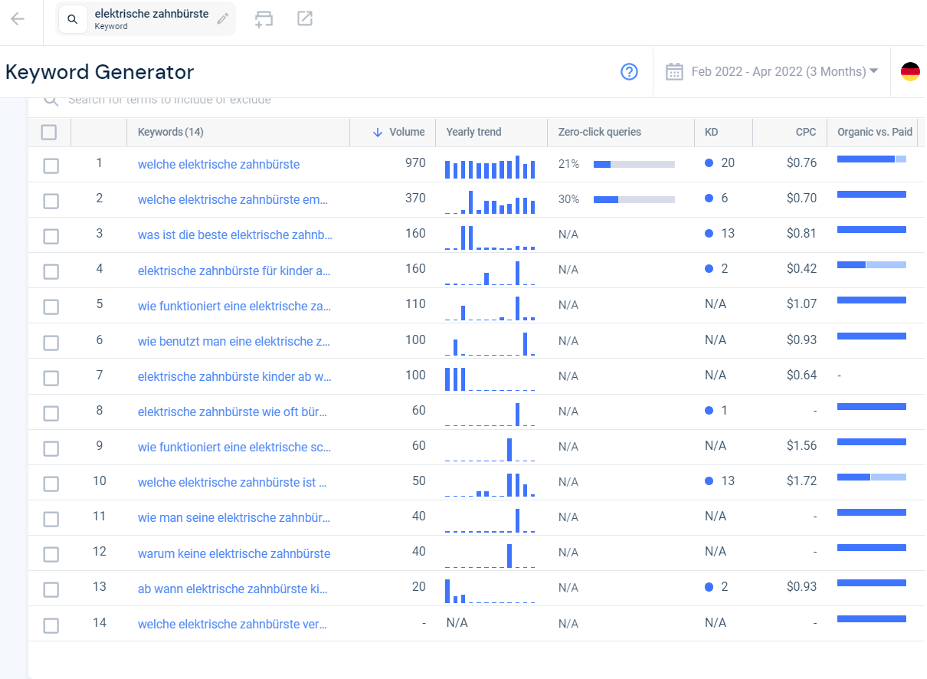Click the magnifier in the include/exclude search

pos(51,100)
